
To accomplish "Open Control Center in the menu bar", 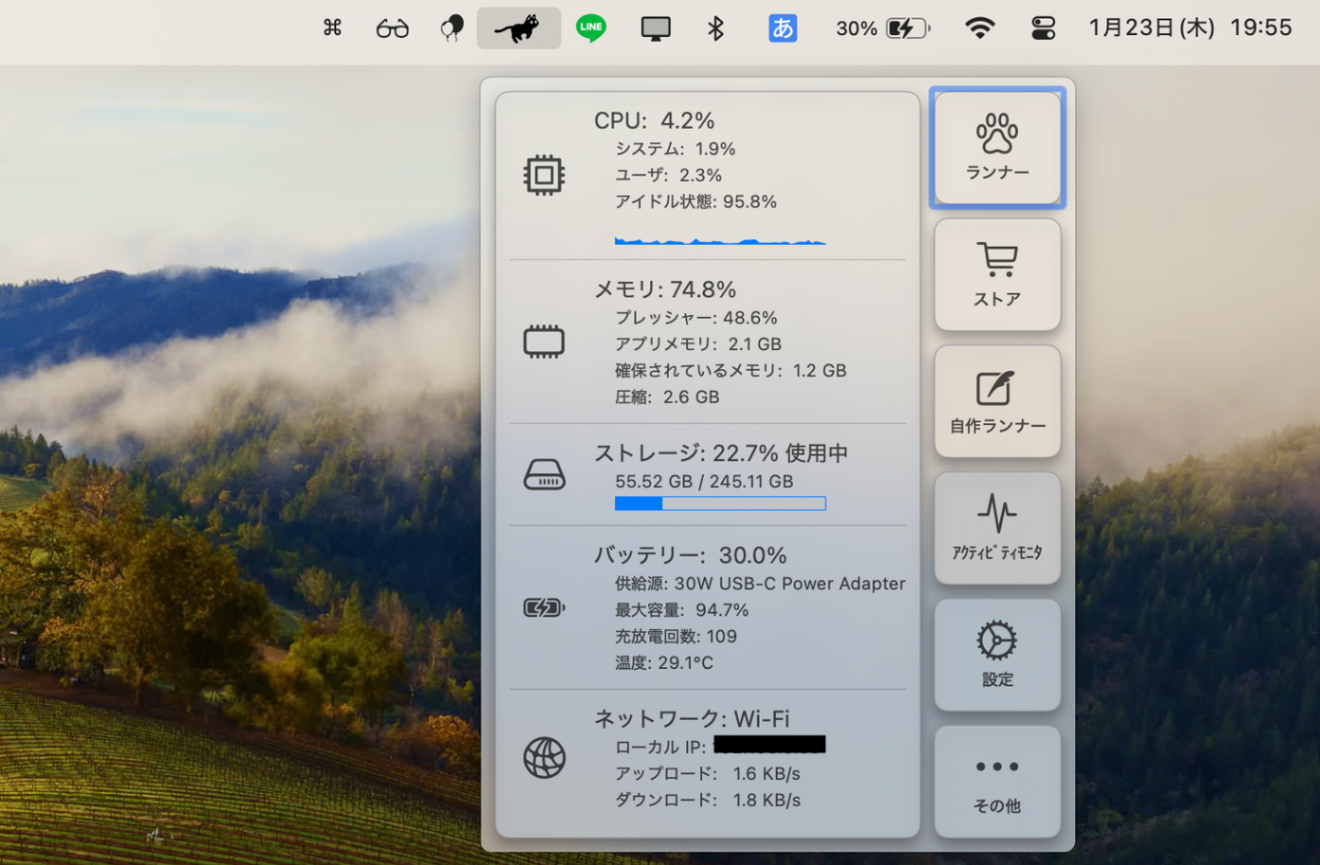I will (1043, 28).
